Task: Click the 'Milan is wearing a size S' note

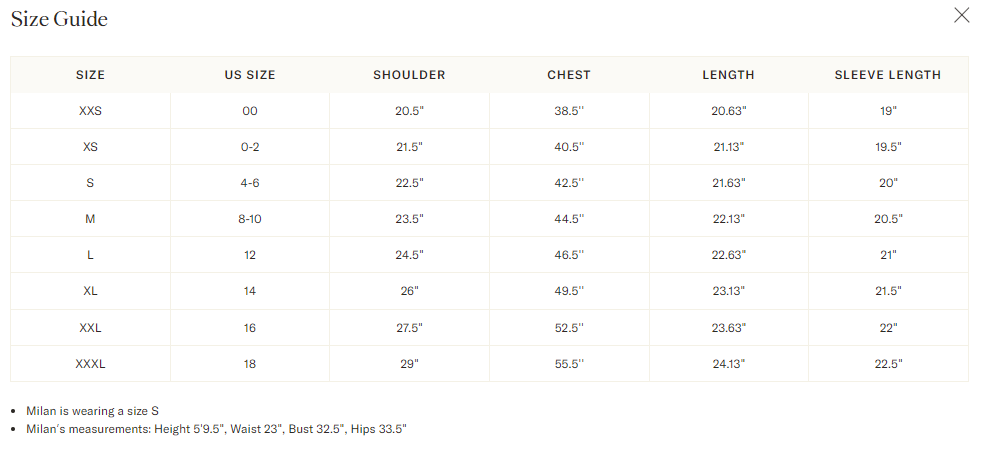Action: tap(93, 411)
